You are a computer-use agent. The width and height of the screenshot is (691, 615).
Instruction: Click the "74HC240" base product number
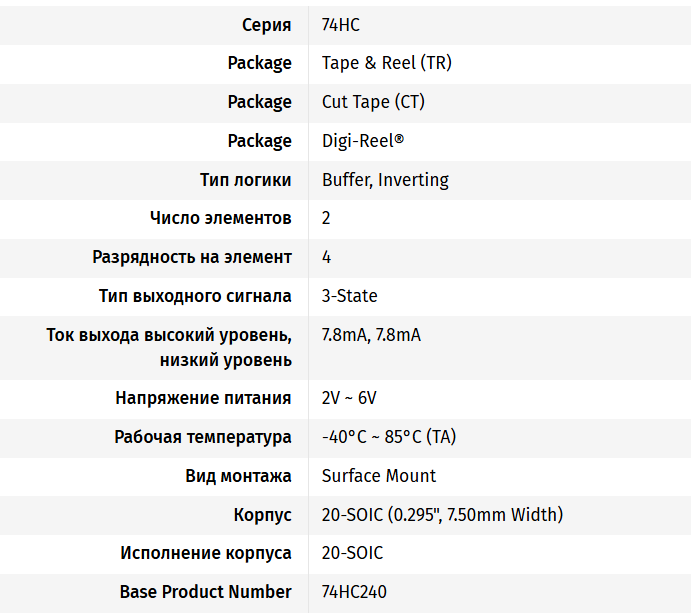tap(354, 592)
